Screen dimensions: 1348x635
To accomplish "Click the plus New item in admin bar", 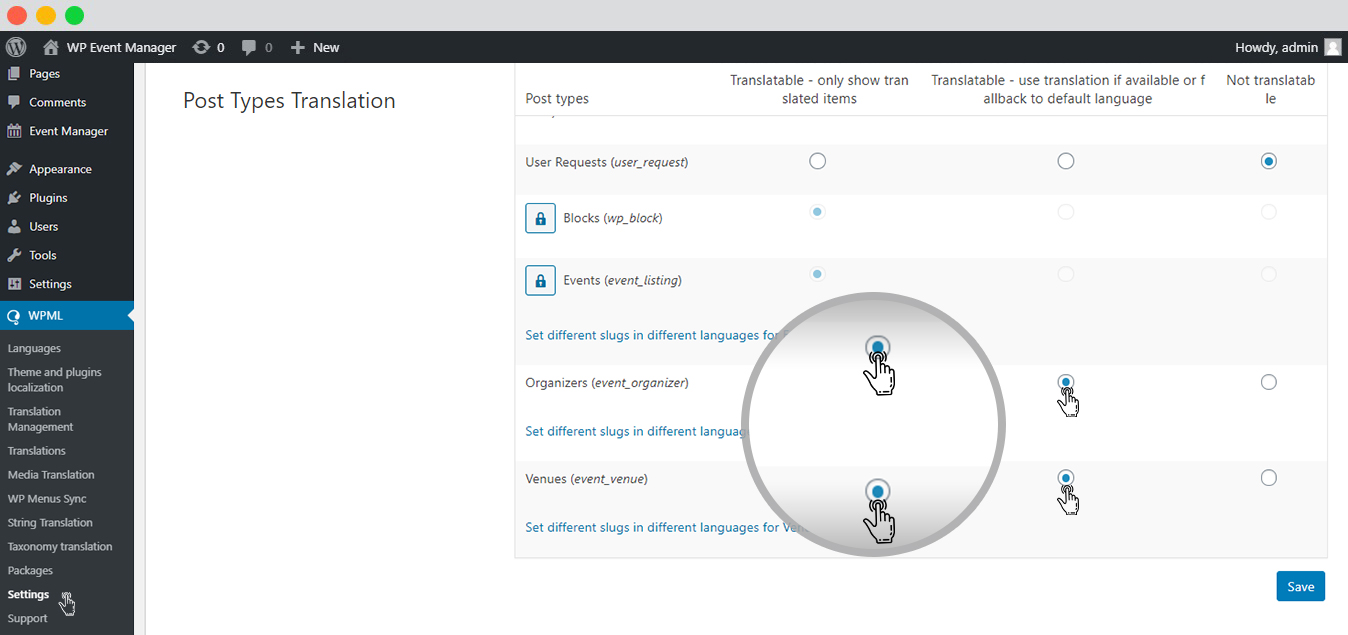I will tap(315, 47).
